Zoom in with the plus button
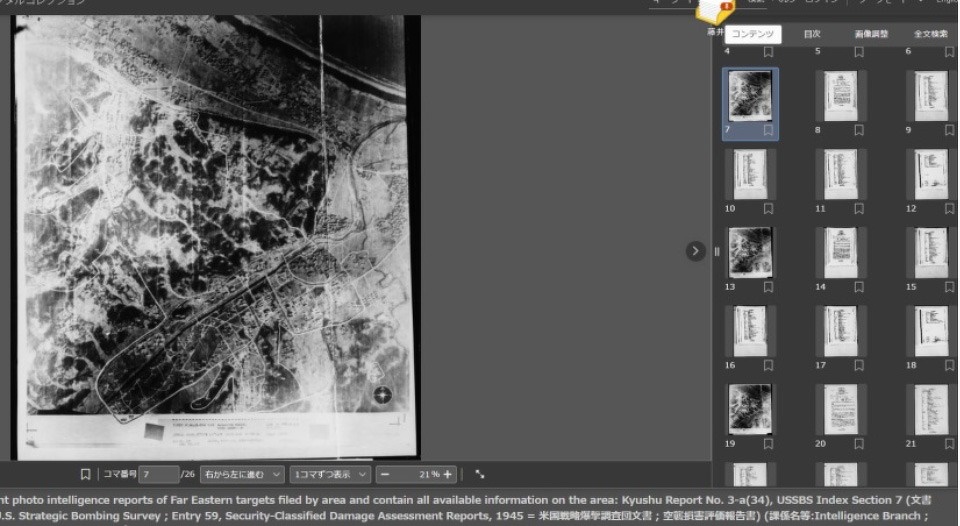Viewport: 960px width, 526px height. coord(448,474)
